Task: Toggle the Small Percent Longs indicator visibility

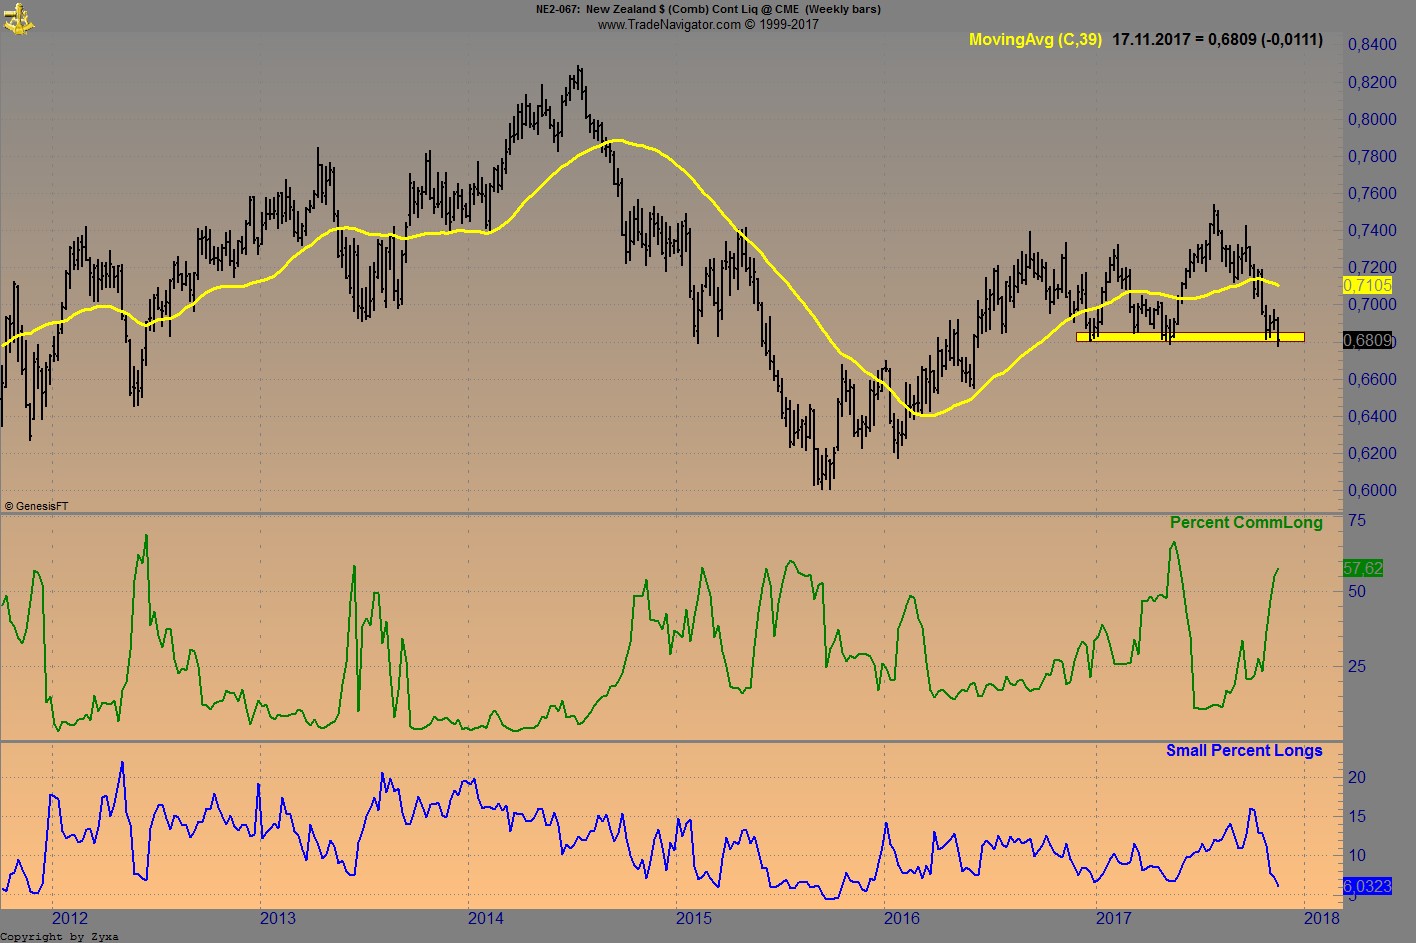Action: (1244, 750)
